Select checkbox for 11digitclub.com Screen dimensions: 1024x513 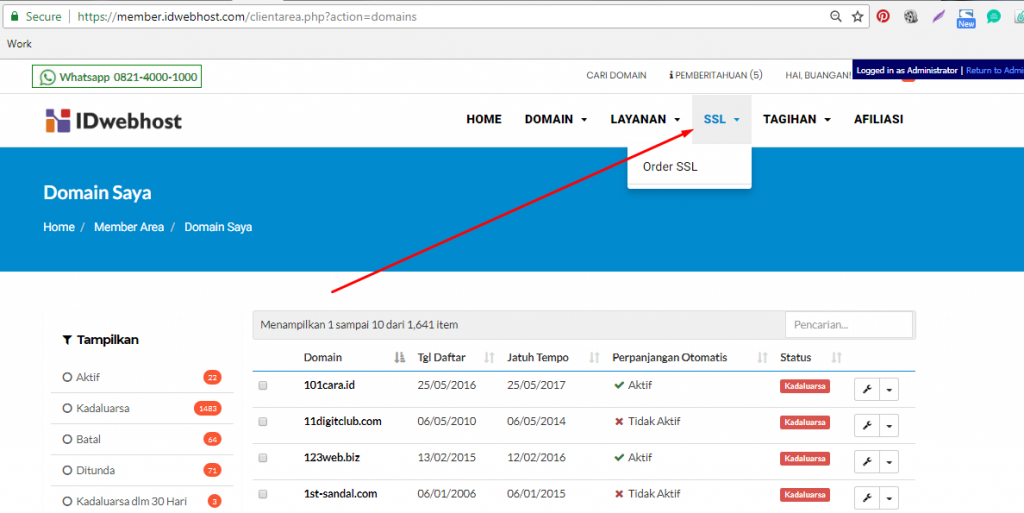(x=263, y=422)
